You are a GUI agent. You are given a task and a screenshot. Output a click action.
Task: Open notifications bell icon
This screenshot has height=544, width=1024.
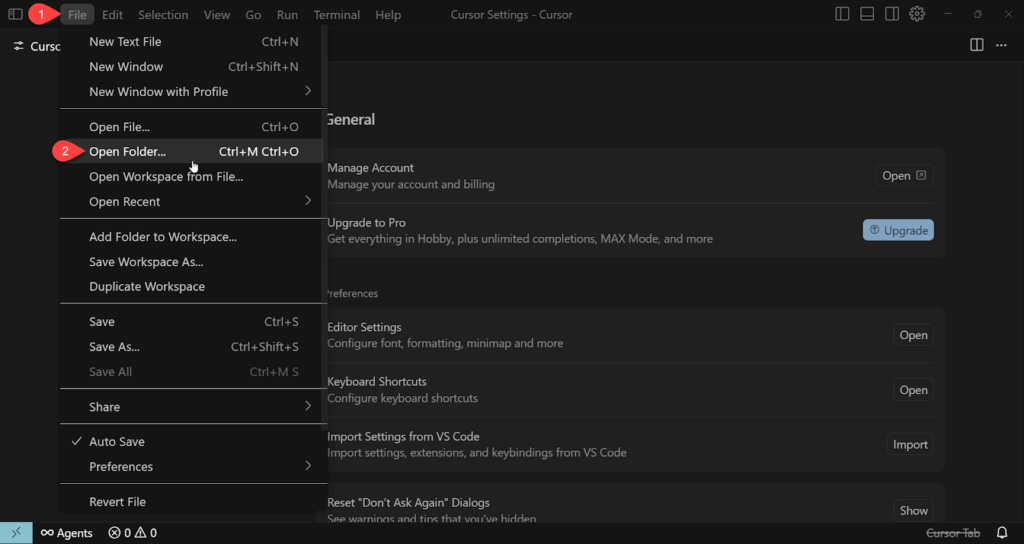pos(1002,533)
